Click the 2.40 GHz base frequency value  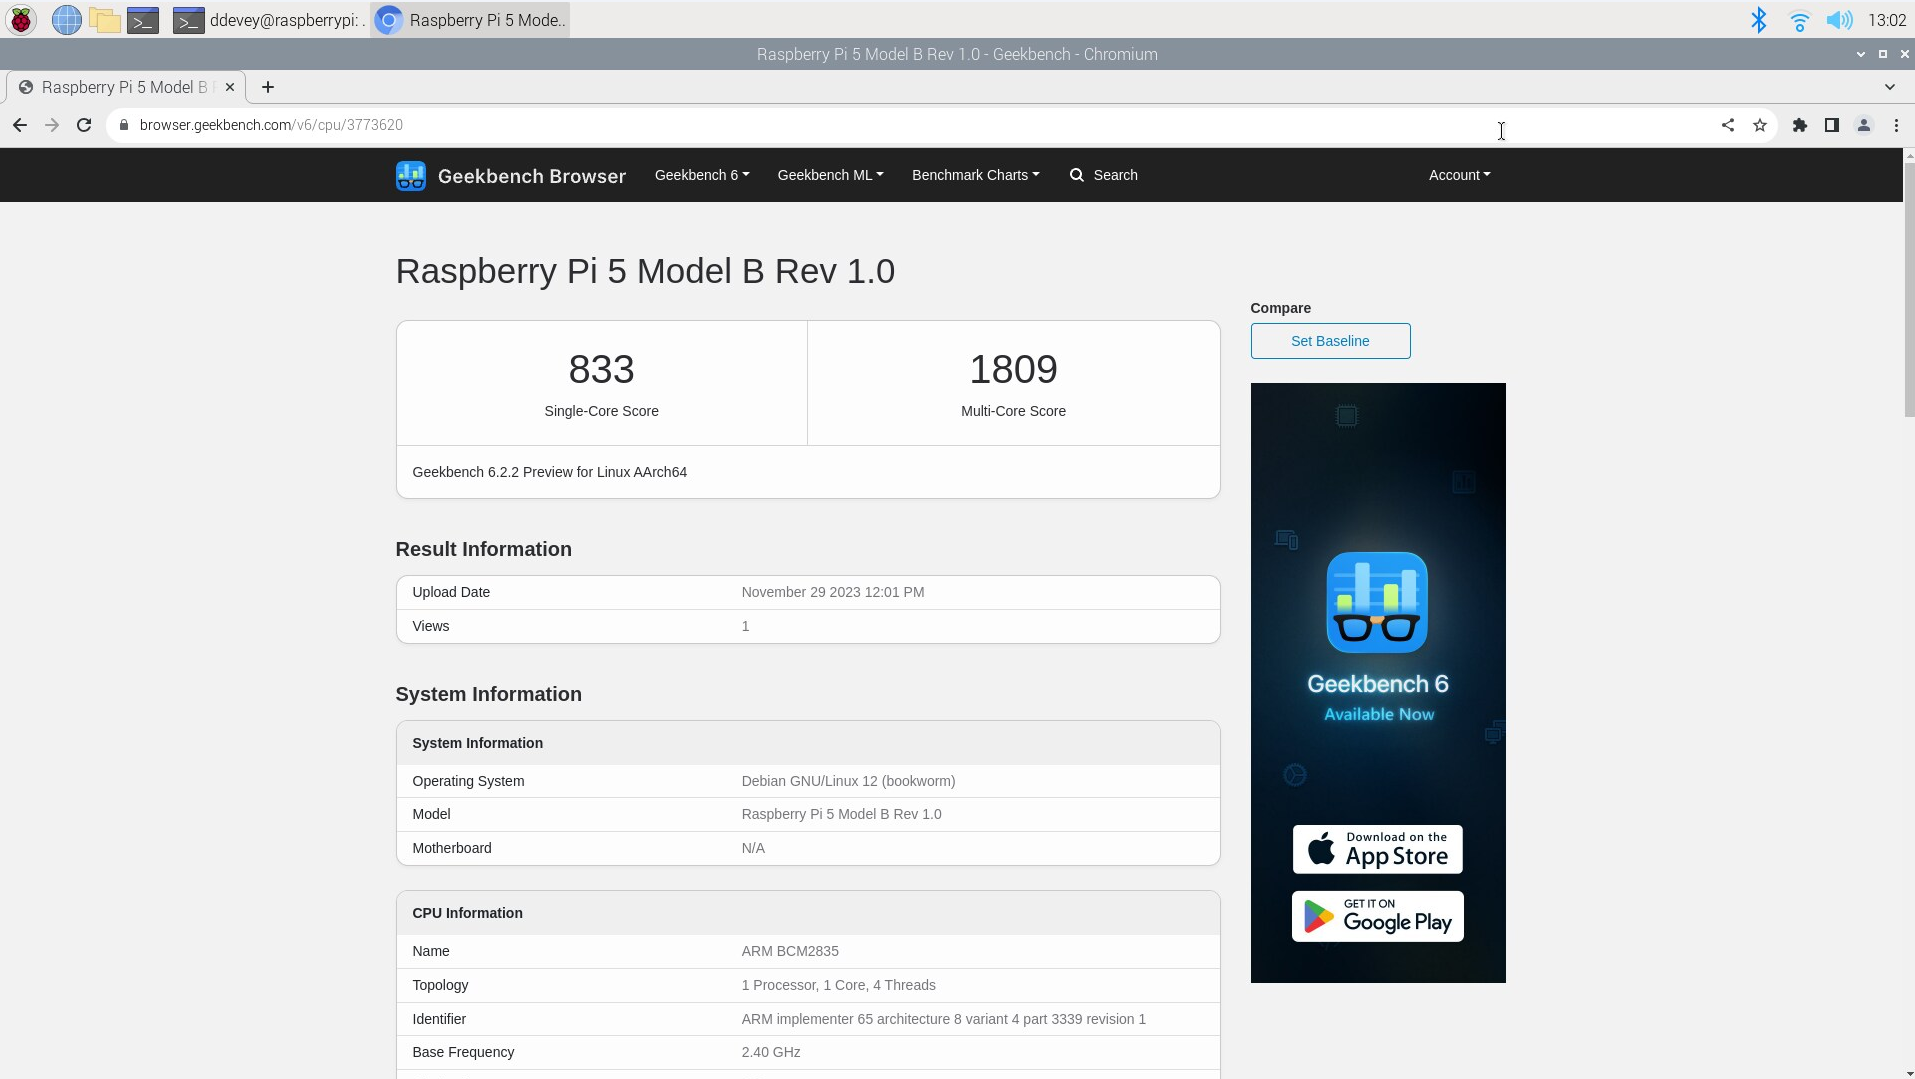tap(770, 1052)
